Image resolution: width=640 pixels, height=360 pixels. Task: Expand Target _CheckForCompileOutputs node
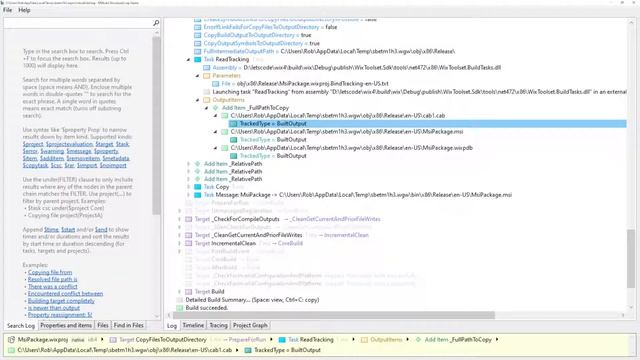coord(179,219)
